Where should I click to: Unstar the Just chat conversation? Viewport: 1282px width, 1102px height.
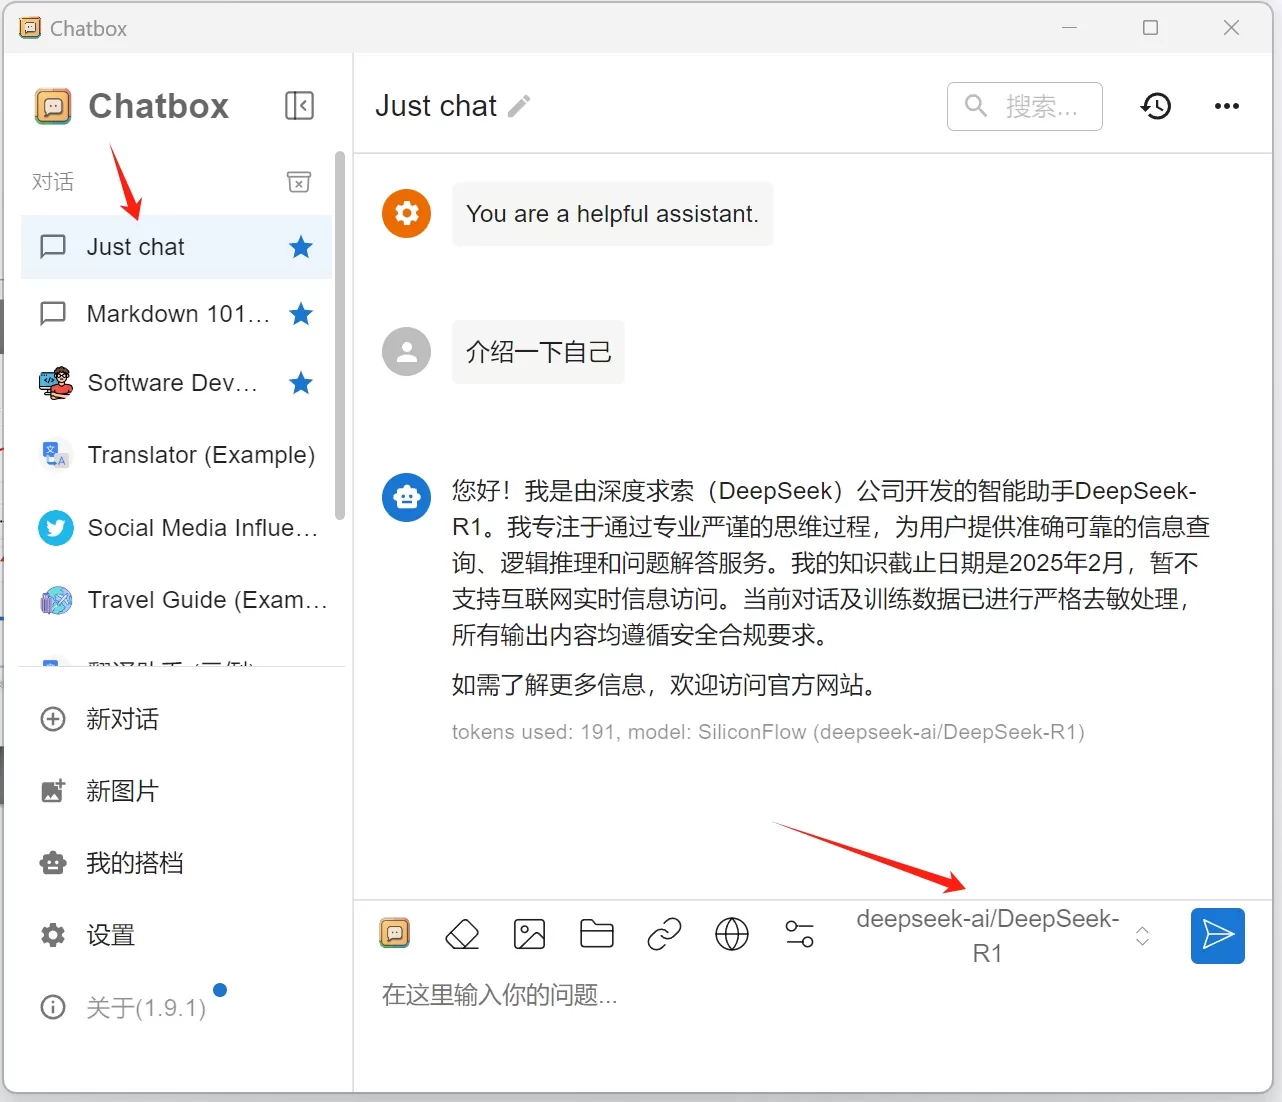301,247
